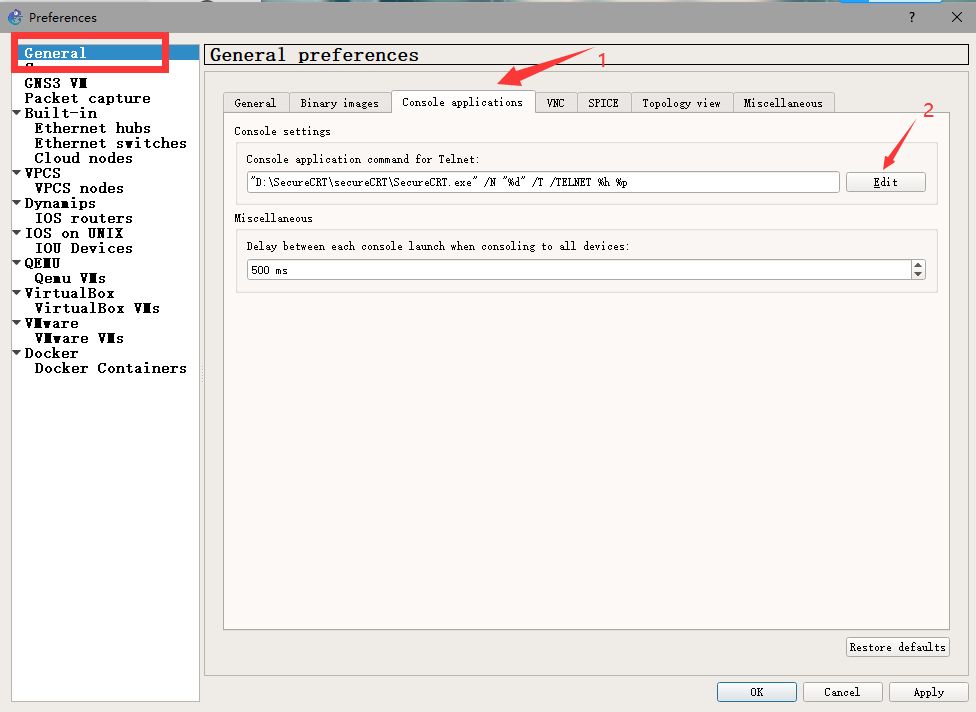The image size is (976, 712).
Task: Select Qemu VMs in the tree
Action: point(70,278)
